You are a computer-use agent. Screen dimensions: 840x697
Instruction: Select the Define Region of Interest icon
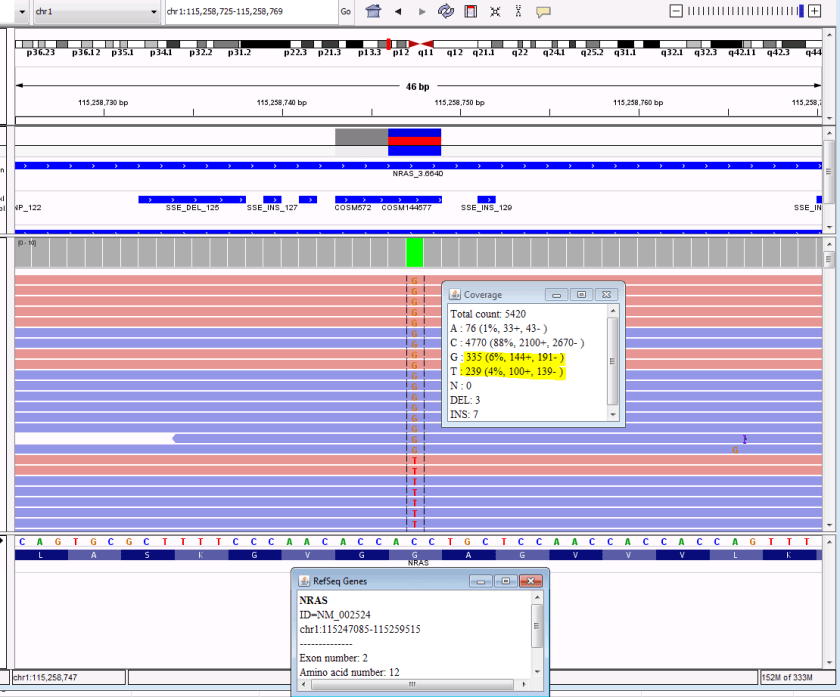pos(470,11)
